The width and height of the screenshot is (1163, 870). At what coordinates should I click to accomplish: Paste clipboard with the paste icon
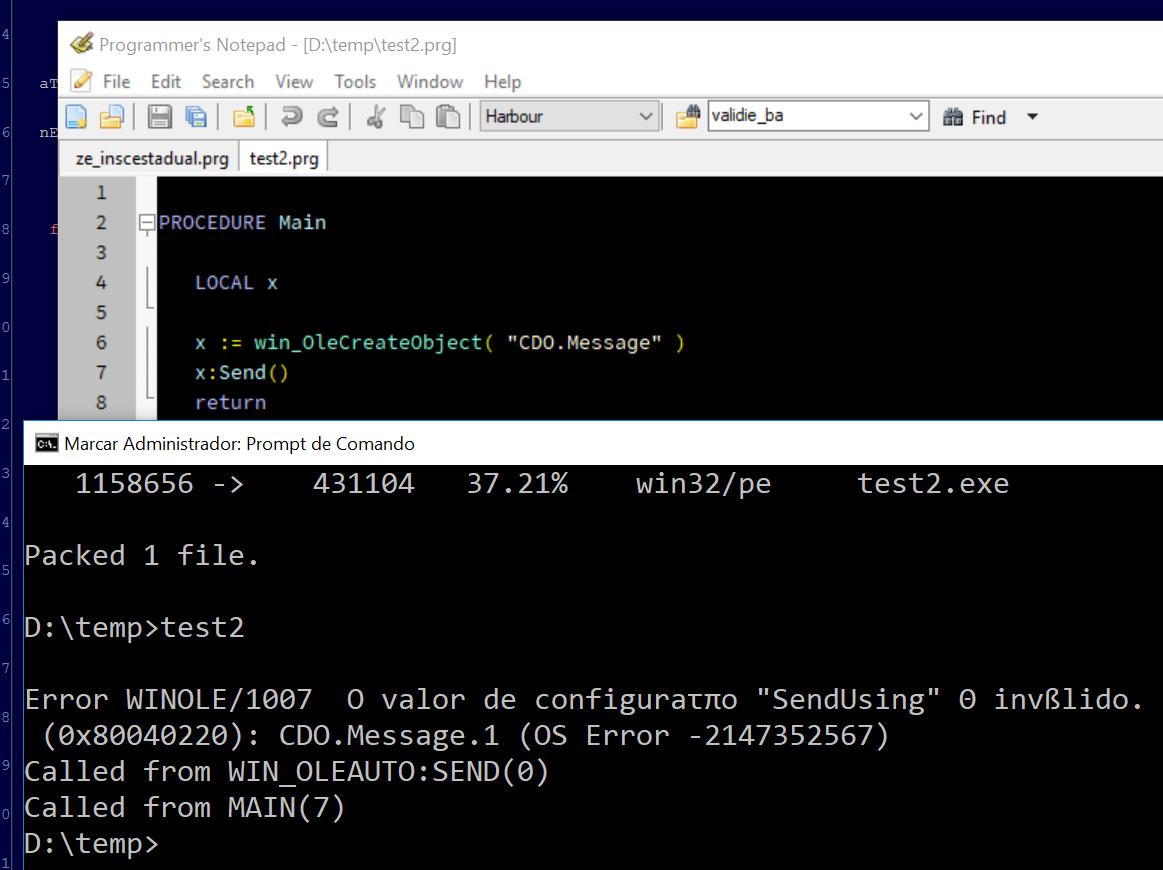click(x=448, y=116)
